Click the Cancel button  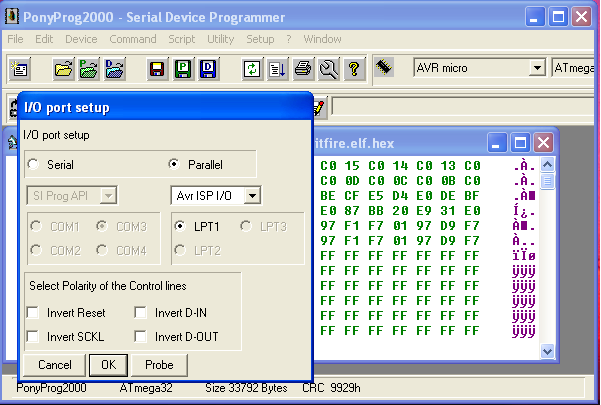(54, 365)
